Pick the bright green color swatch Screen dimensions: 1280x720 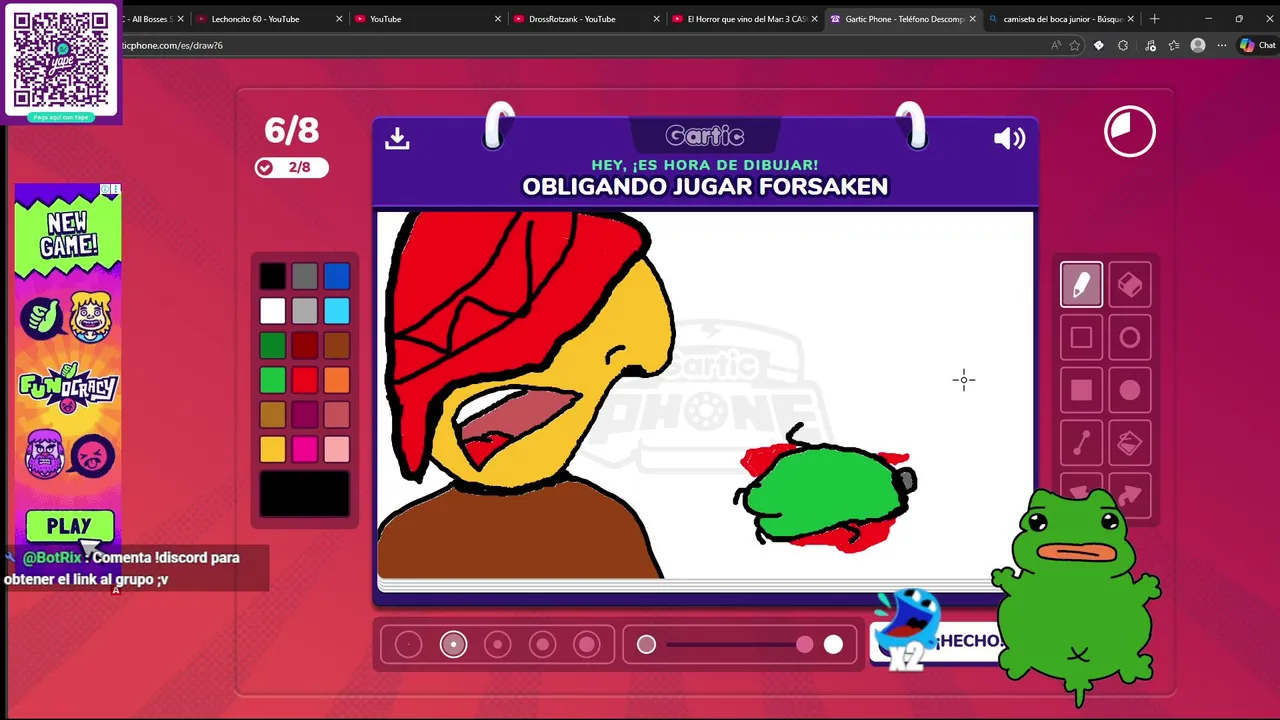click(x=273, y=380)
